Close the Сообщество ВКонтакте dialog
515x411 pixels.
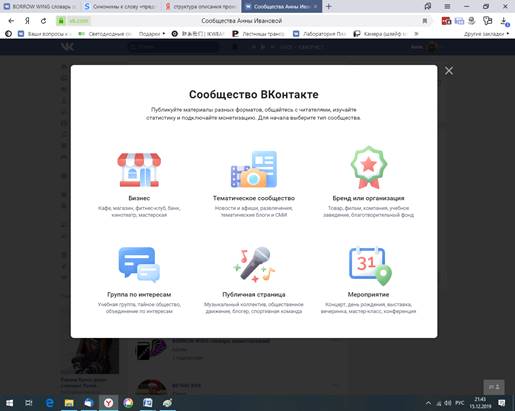(449, 71)
